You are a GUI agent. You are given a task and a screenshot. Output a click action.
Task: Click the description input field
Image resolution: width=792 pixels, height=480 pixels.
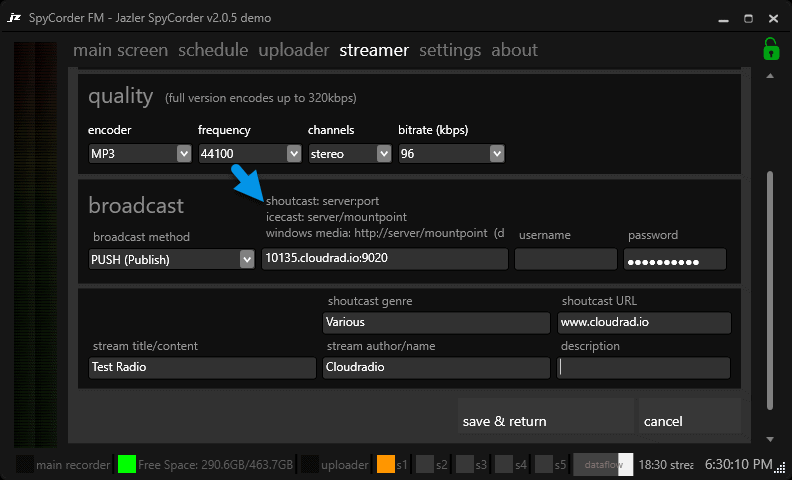(644, 367)
